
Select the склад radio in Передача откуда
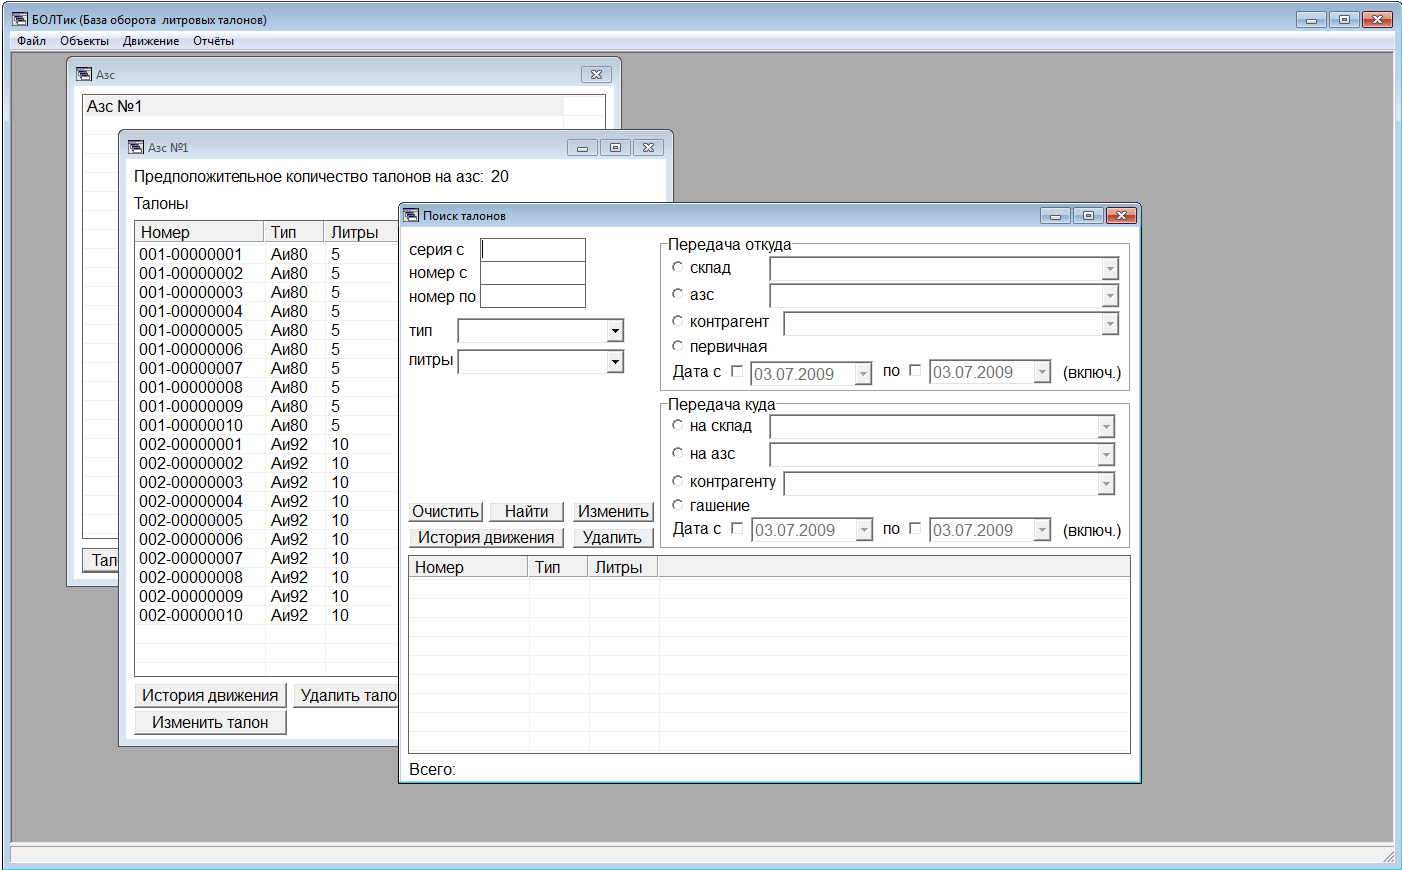coord(678,267)
